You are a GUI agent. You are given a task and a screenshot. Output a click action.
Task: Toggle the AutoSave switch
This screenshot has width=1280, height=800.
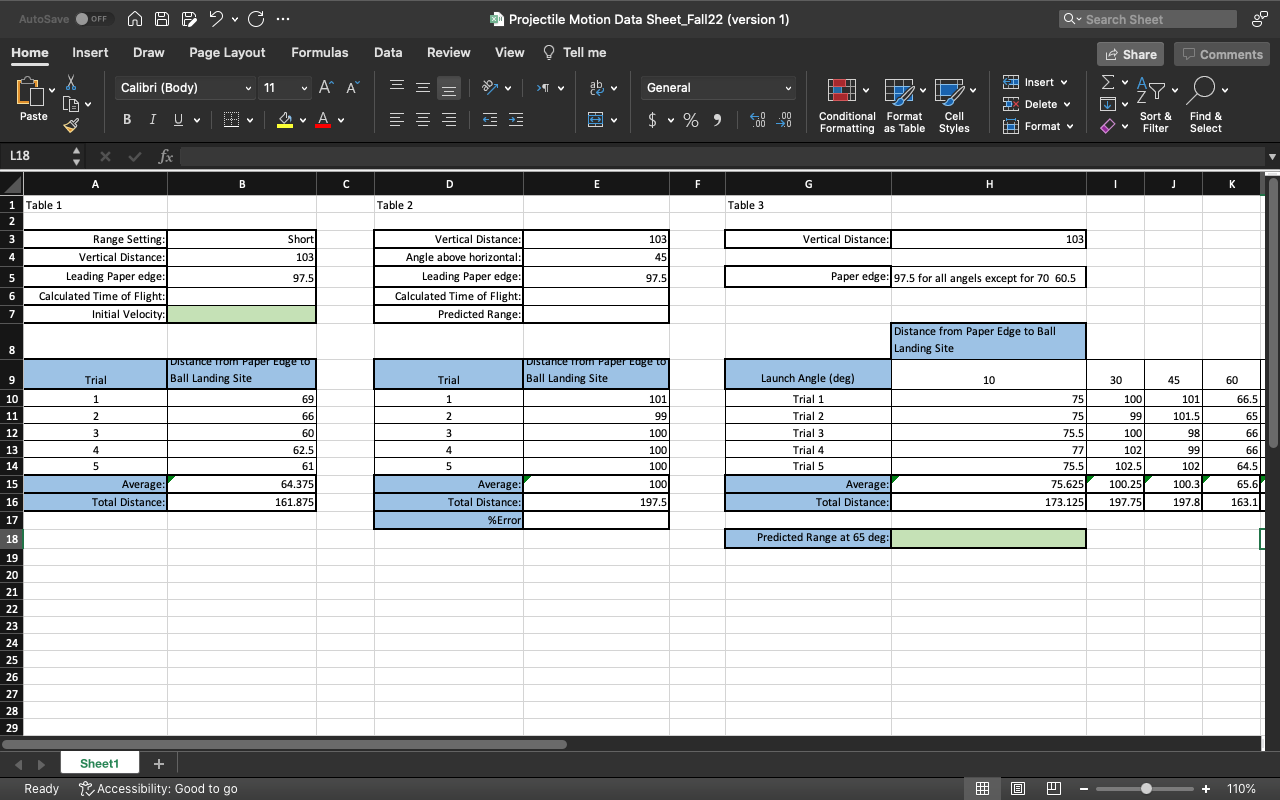point(94,19)
